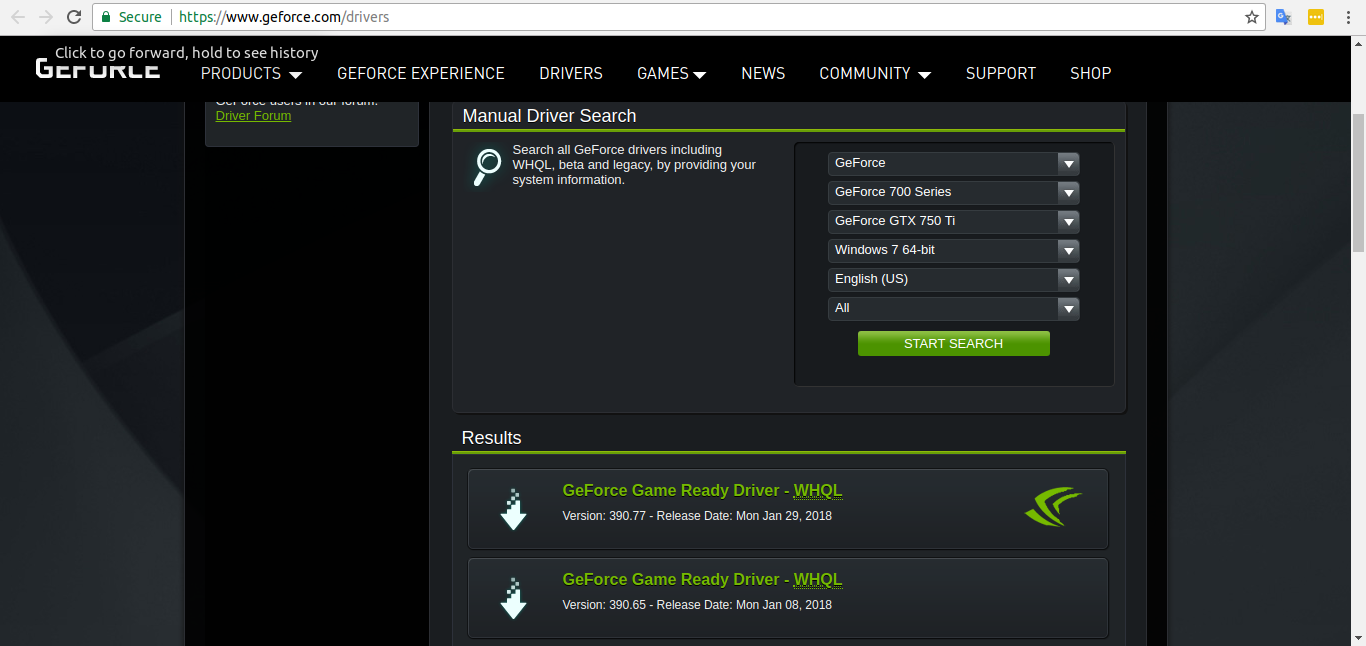This screenshot has height=646, width=1366.
Task: Open the English (US) language dropdown
Action: point(953,279)
